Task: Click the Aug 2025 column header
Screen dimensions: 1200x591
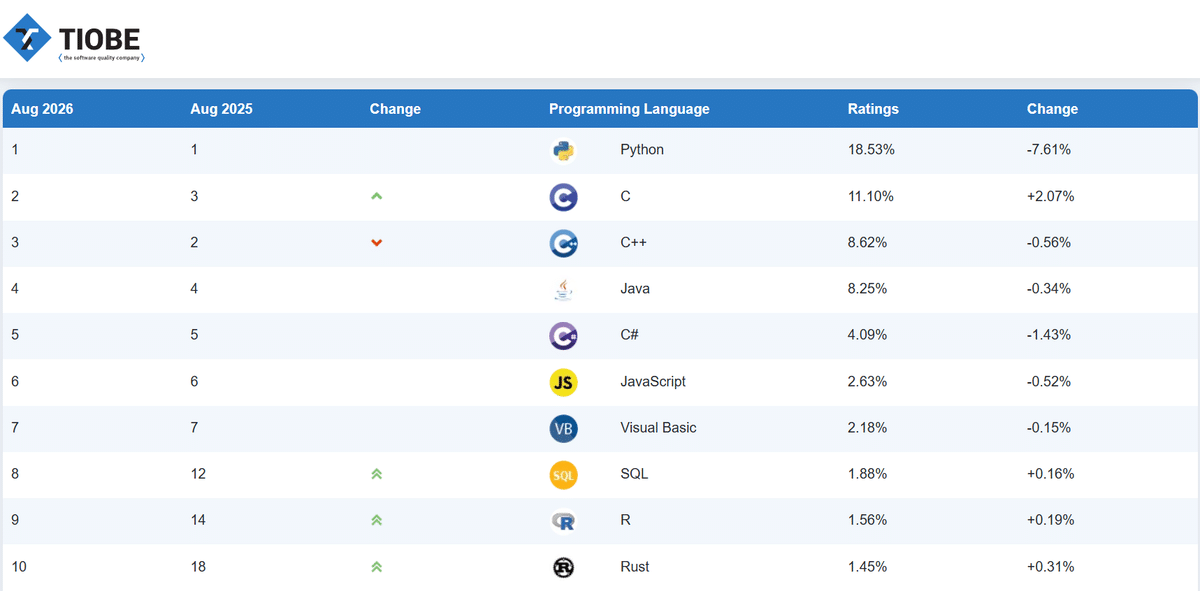Action: tap(221, 109)
